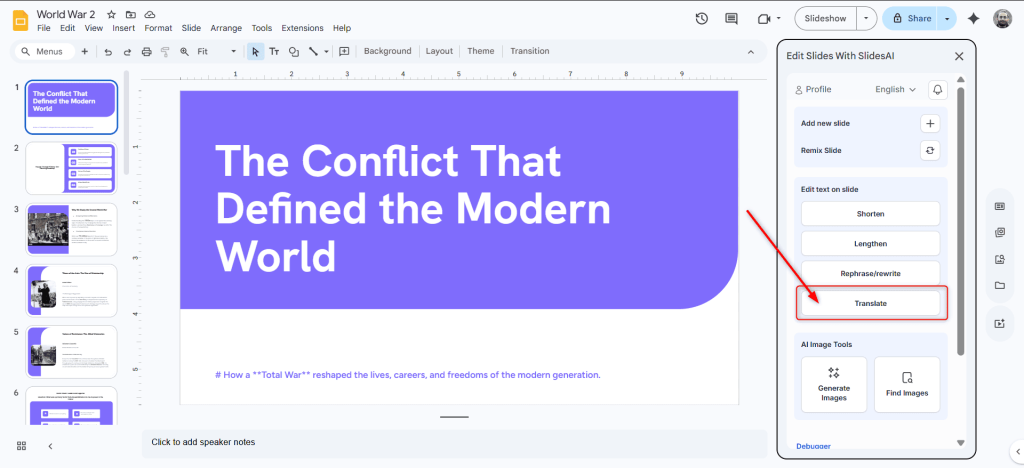Click the speaker notes field

click(455, 443)
